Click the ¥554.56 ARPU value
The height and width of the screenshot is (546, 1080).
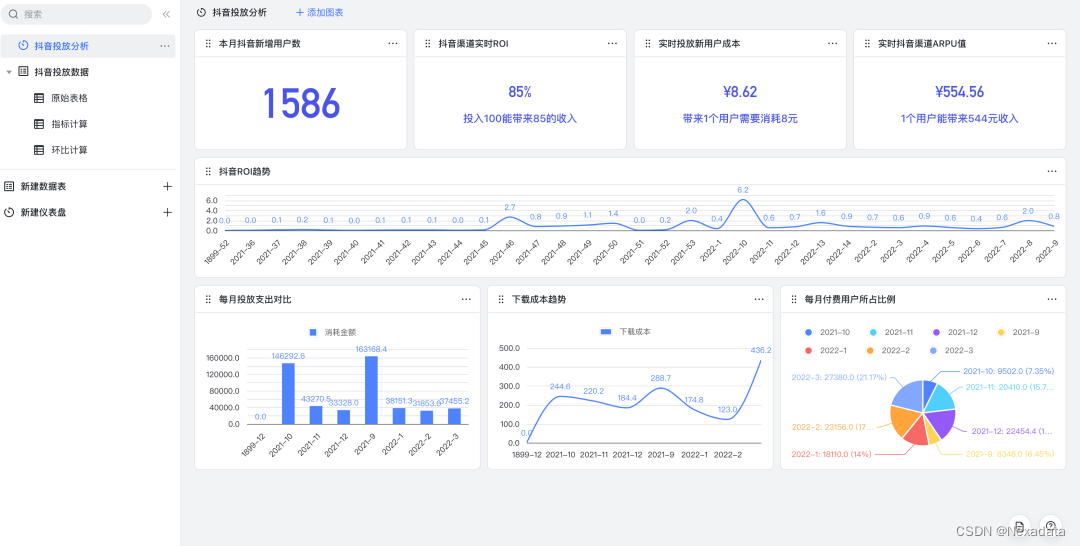click(959, 92)
